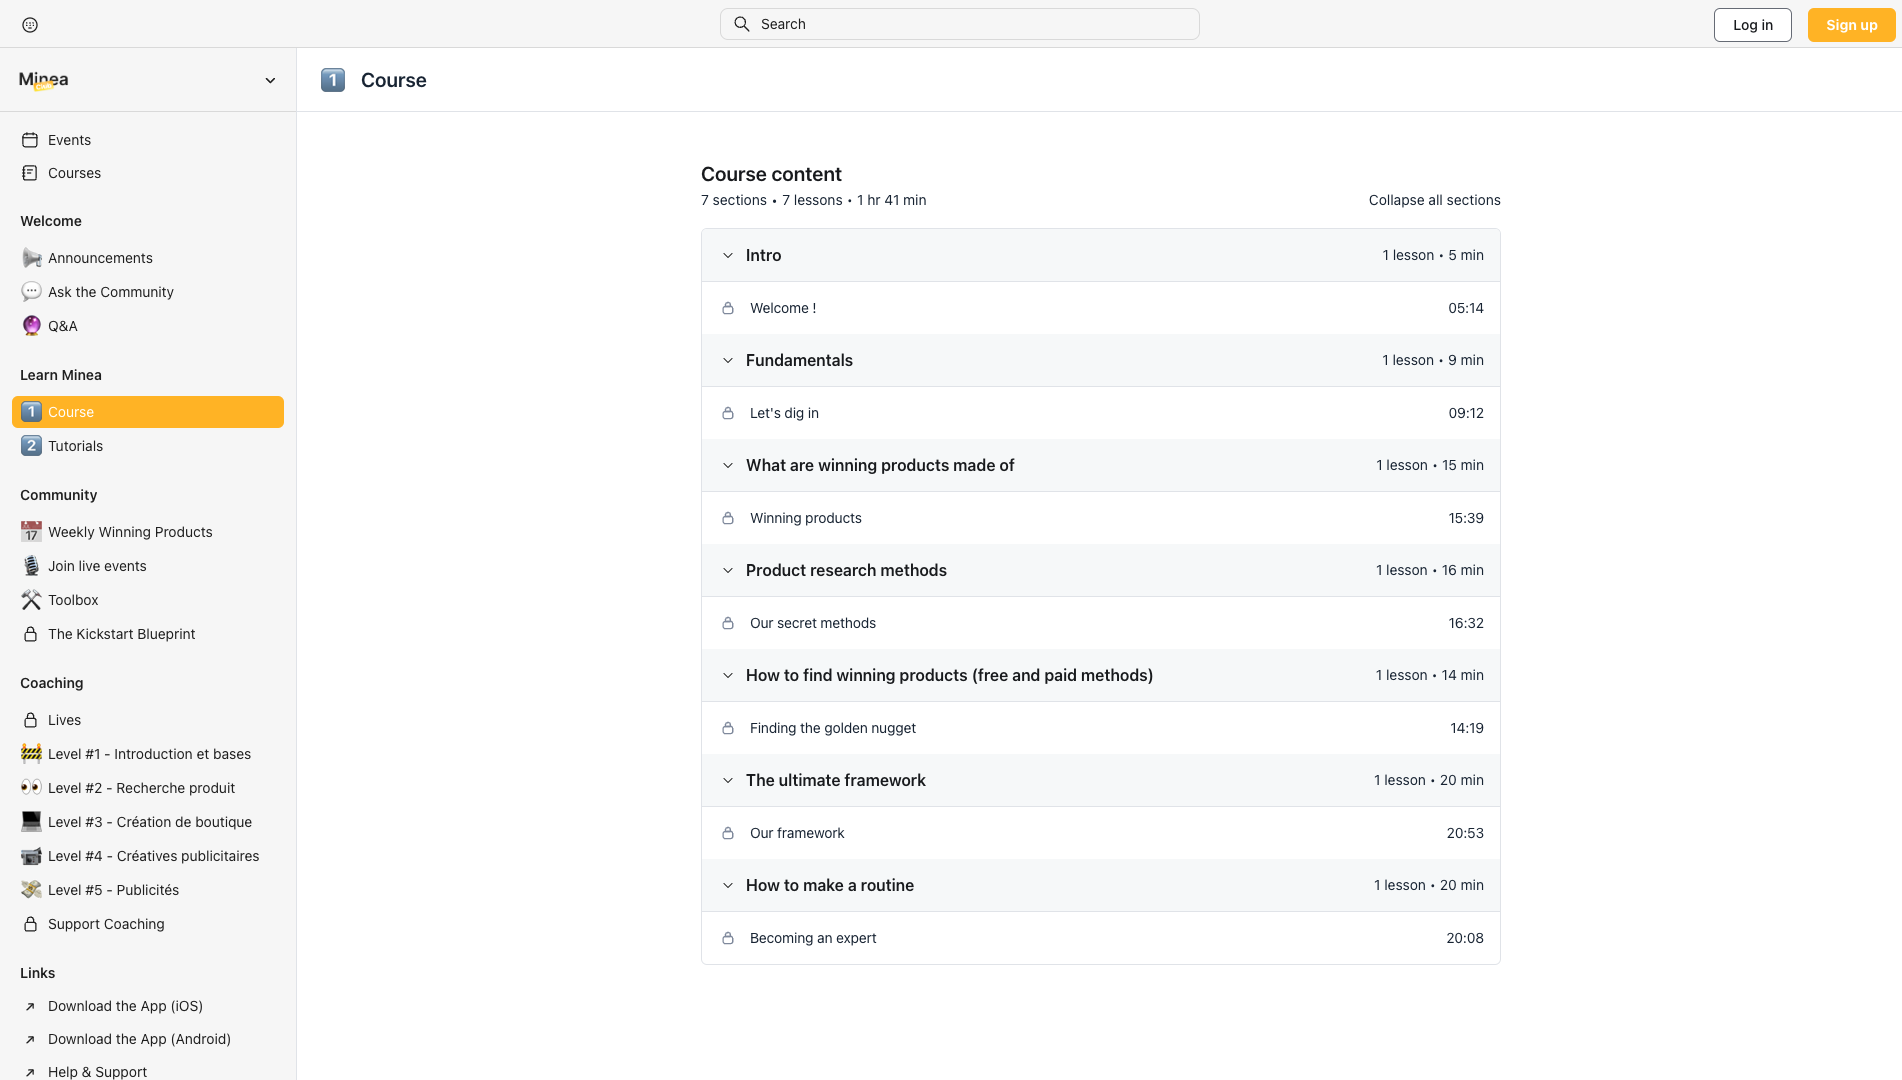Click the Q&A crystal ball icon

31,326
